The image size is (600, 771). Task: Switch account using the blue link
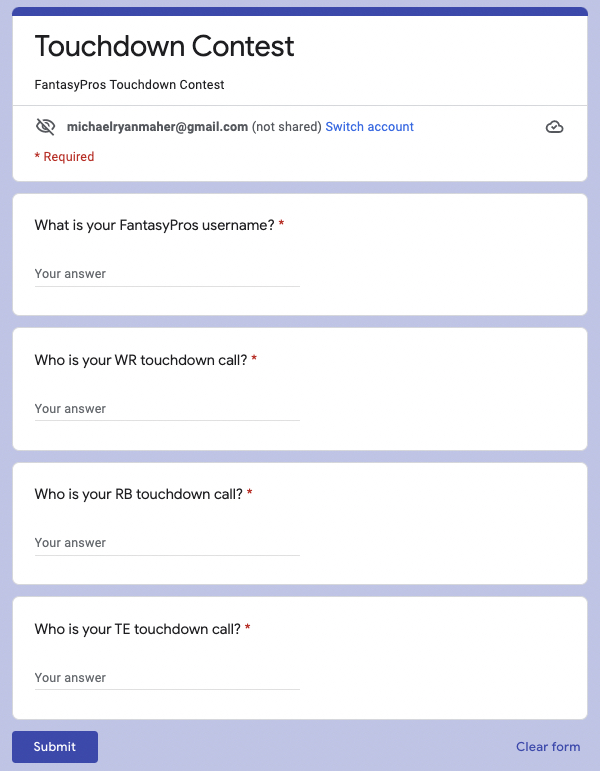pyautogui.click(x=369, y=127)
